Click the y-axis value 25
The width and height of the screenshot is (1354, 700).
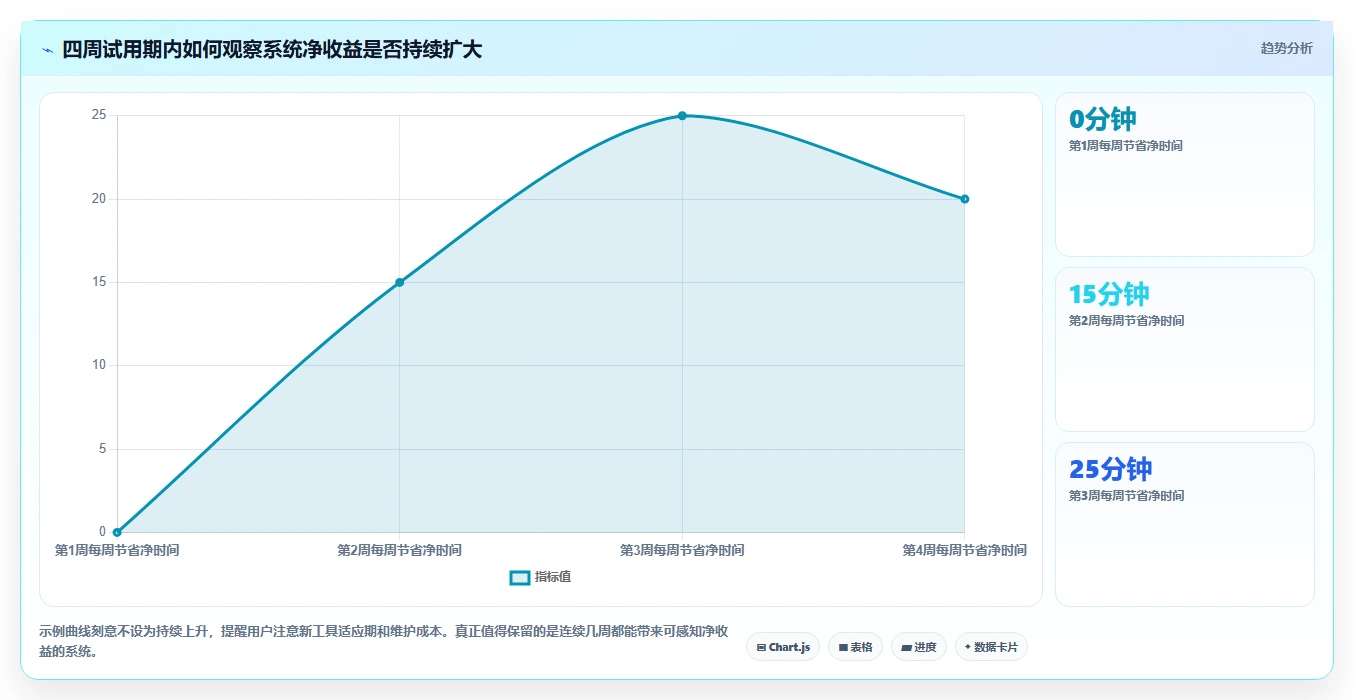(x=99, y=115)
